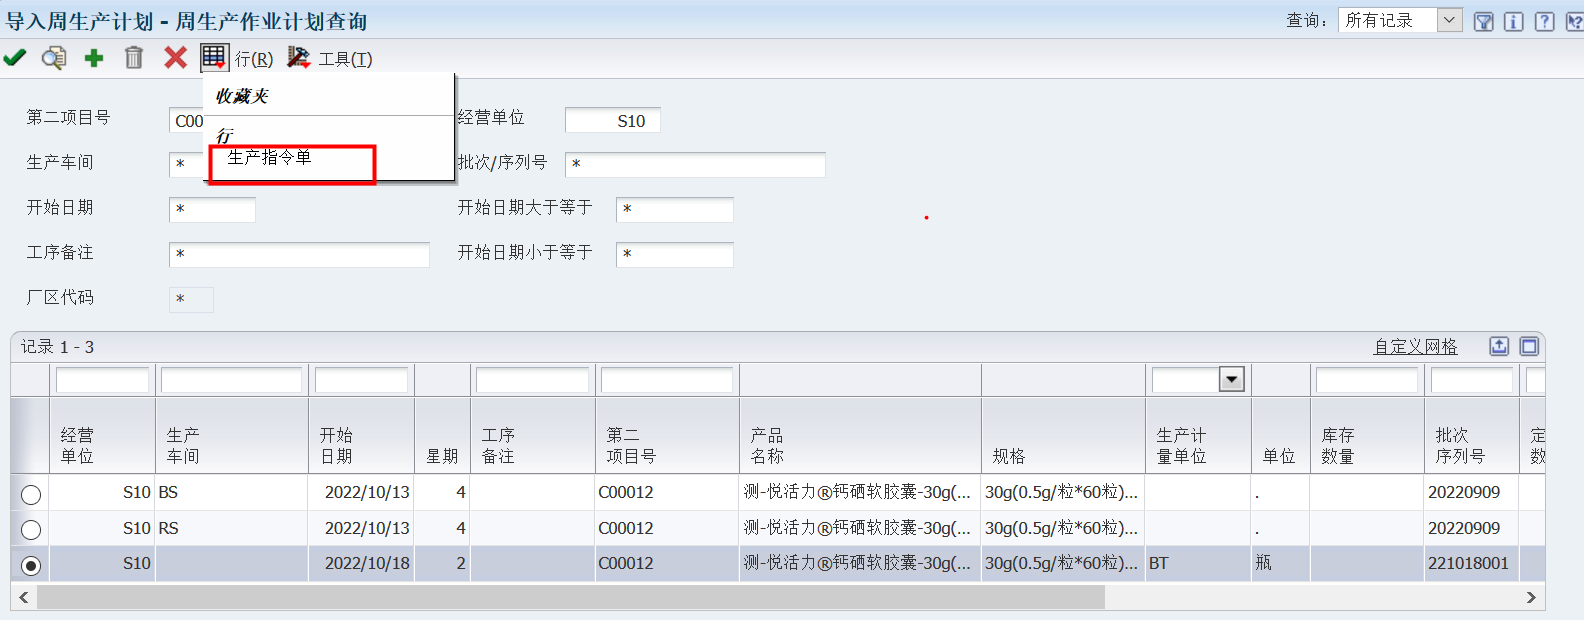Screen dimensions: 1584x620
Task: Expand the 查询 所有记录 dropdown
Action: 1449,20
